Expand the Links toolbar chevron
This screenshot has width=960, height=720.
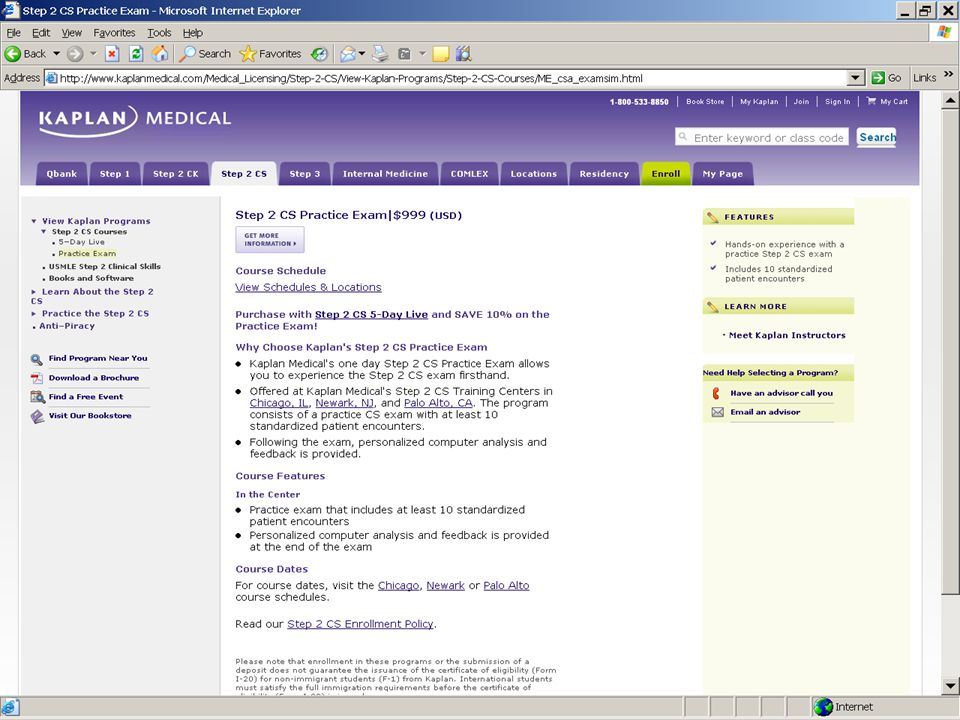click(948, 74)
